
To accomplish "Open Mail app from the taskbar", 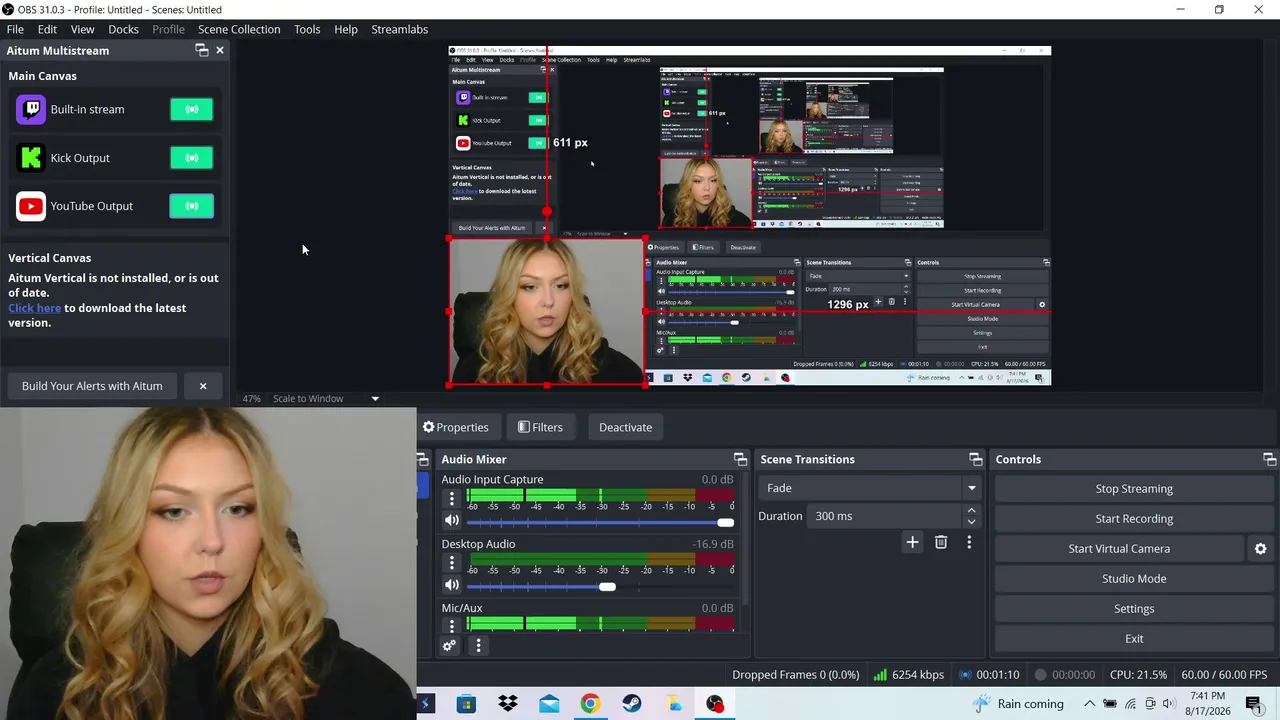I will click(549, 704).
